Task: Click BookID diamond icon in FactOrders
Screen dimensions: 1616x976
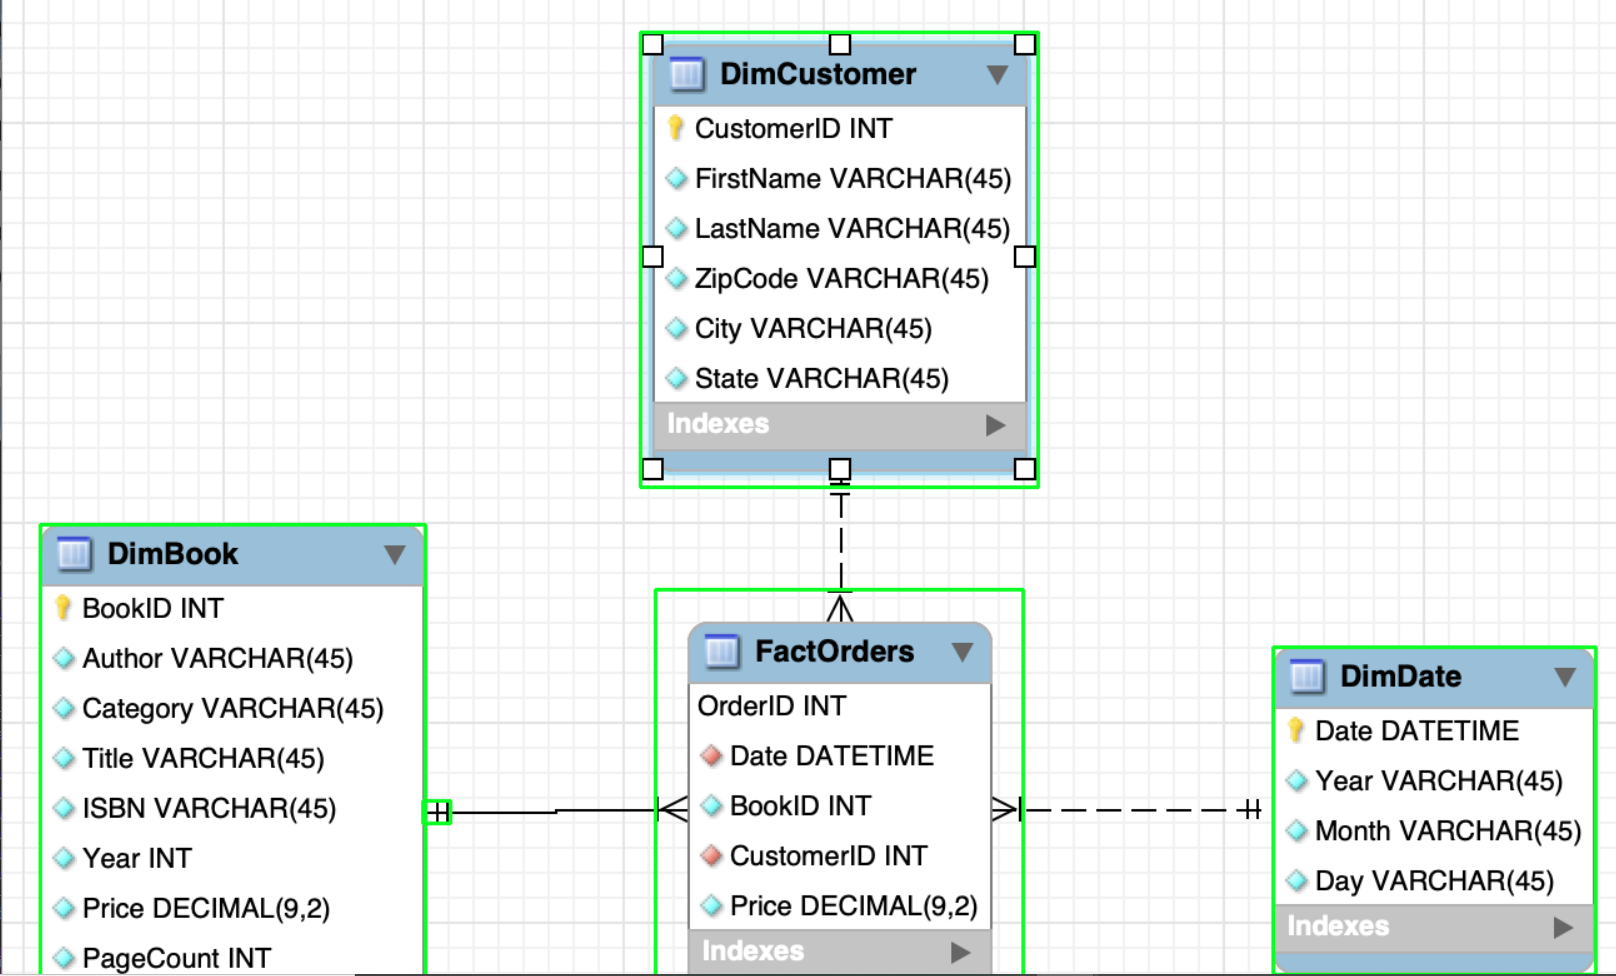Action: pyautogui.click(x=712, y=806)
